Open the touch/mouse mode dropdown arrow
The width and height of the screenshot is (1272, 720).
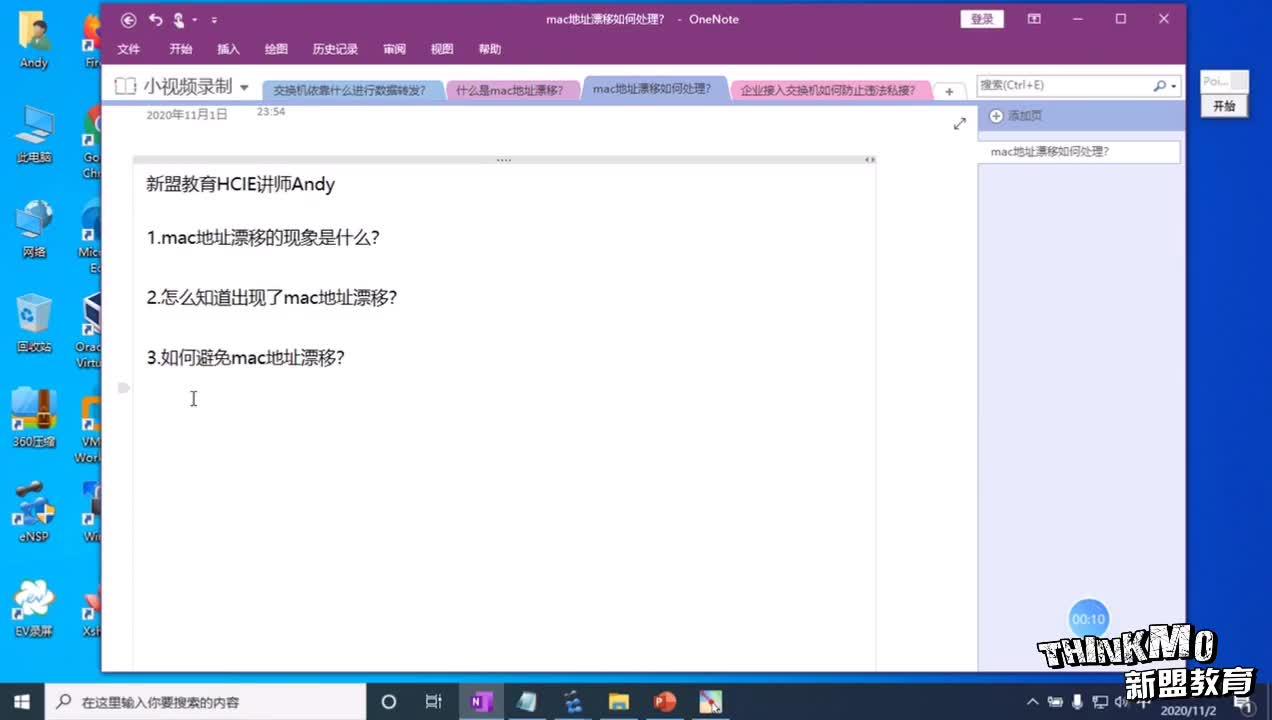pyautogui.click(x=195, y=20)
